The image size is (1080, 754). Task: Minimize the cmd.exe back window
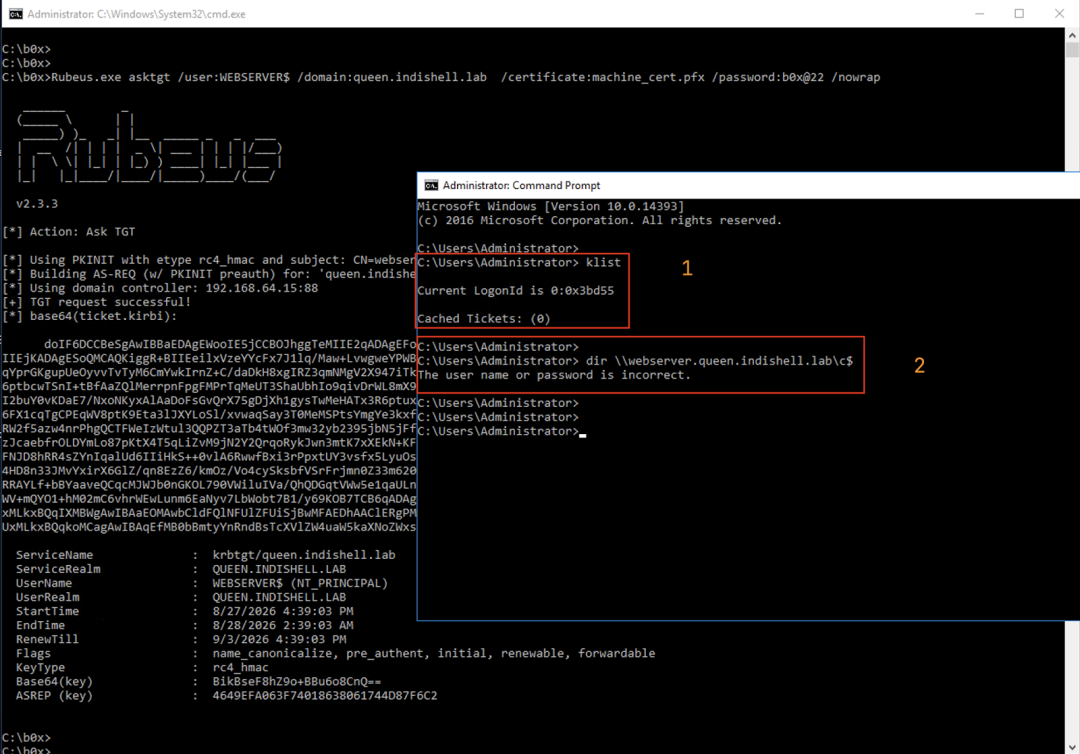(979, 14)
